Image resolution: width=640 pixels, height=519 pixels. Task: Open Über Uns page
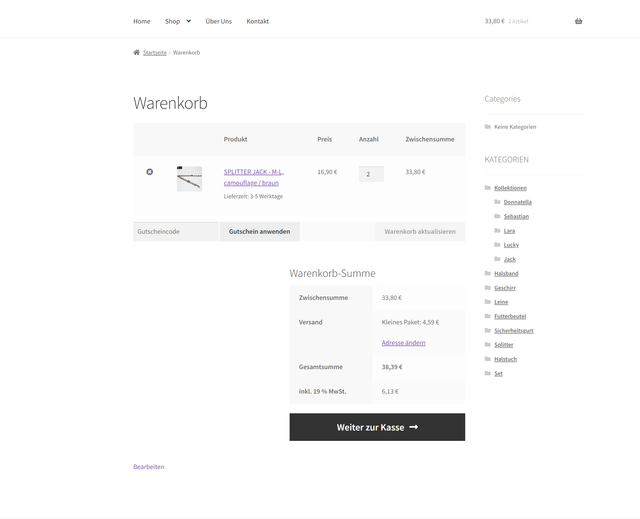click(x=218, y=21)
